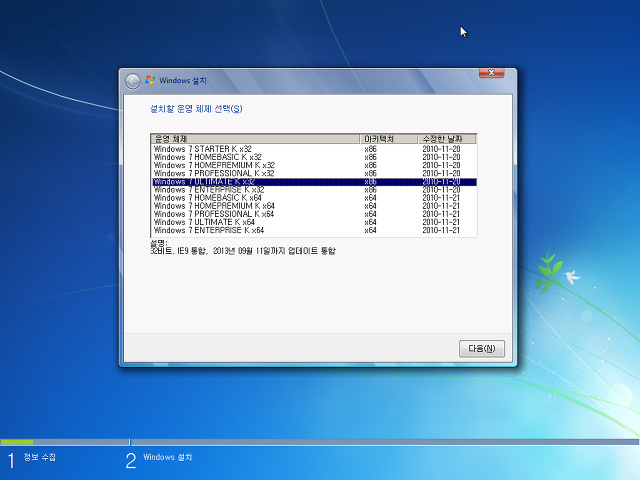Click the 운영 체제 column header
Viewport: 640px width, 480px height.
point(256,139)
